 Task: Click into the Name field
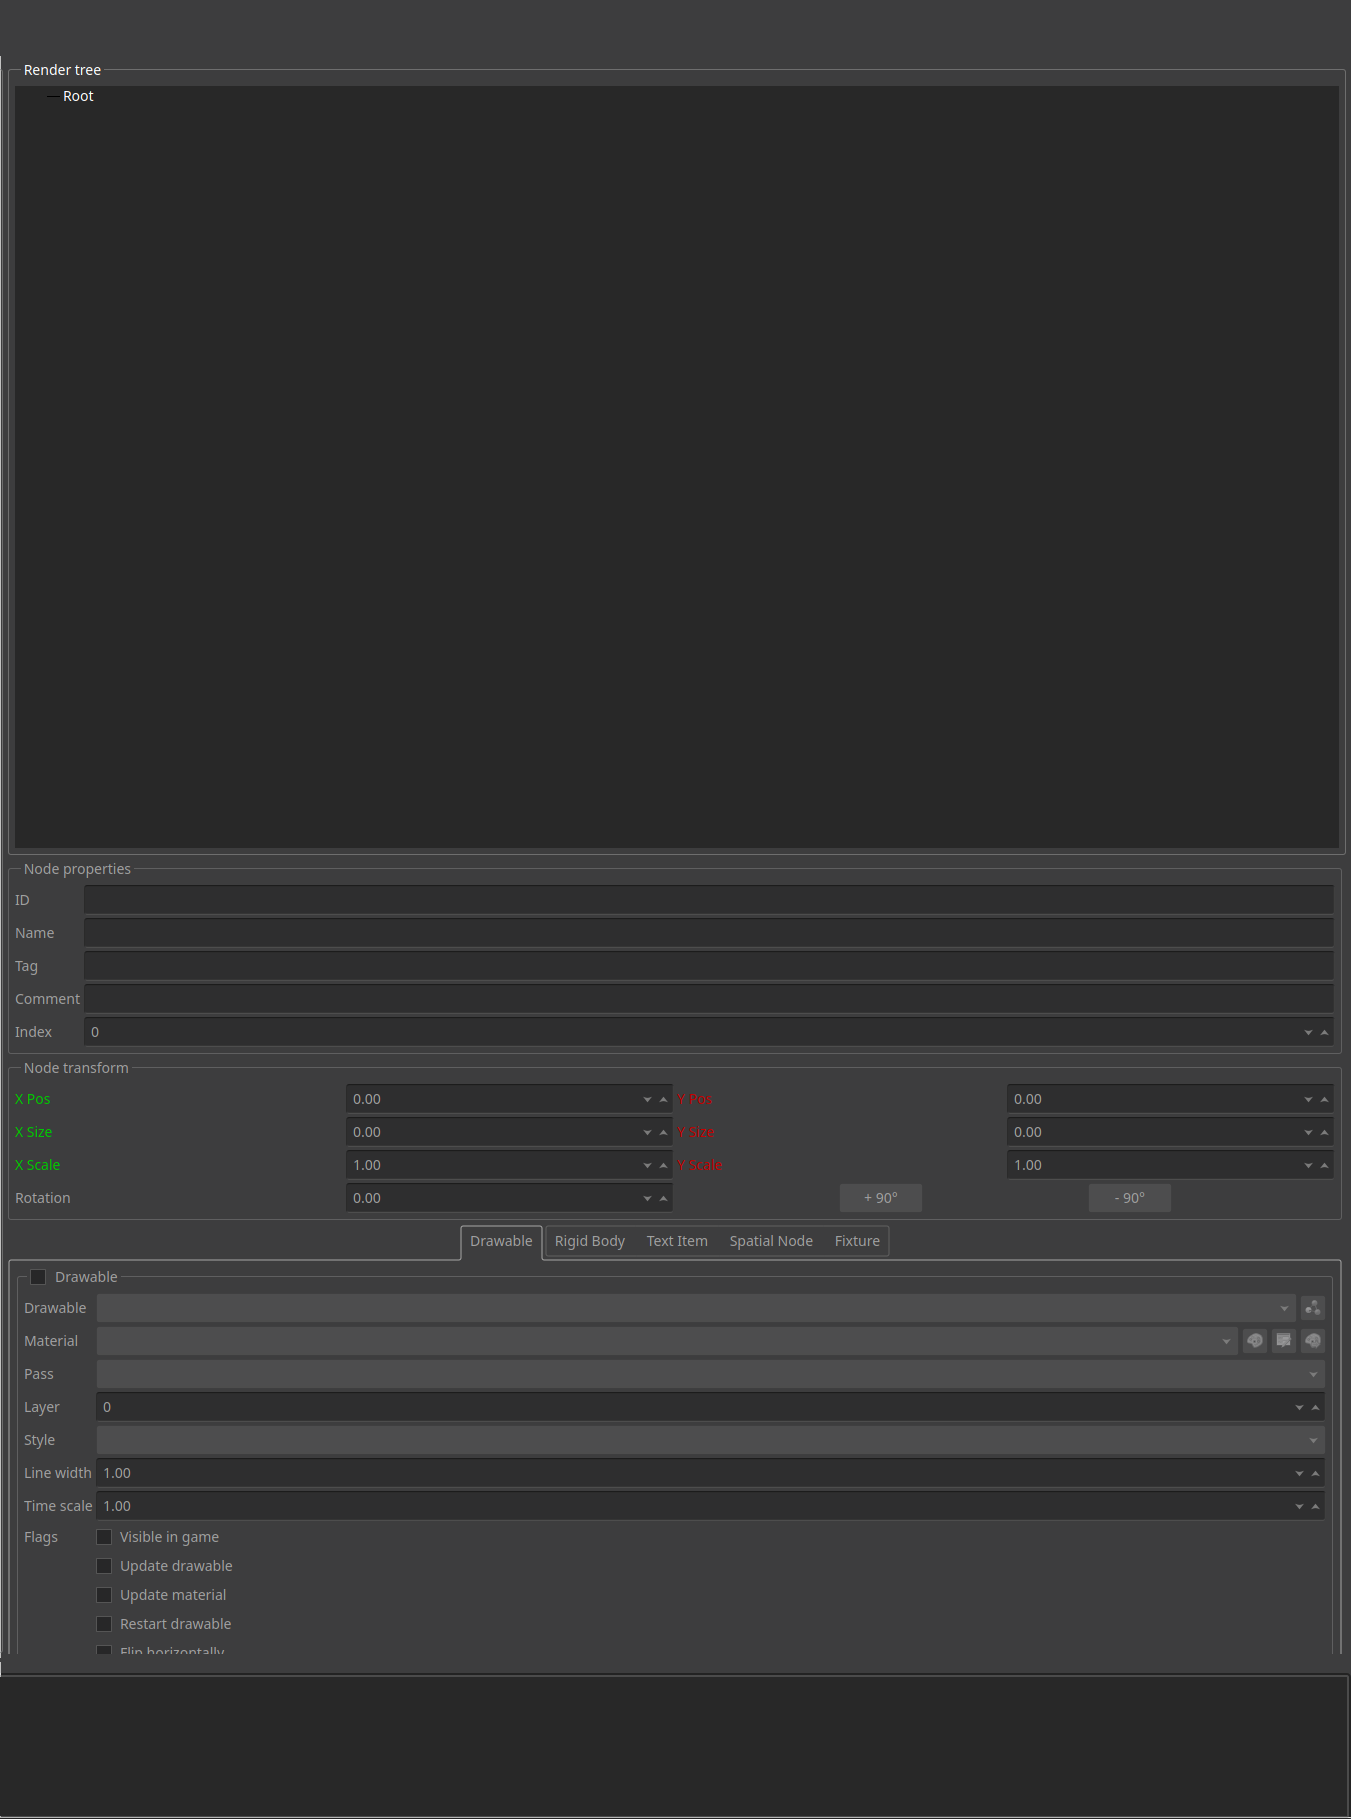pyautogui.click(x=709, y=933)
